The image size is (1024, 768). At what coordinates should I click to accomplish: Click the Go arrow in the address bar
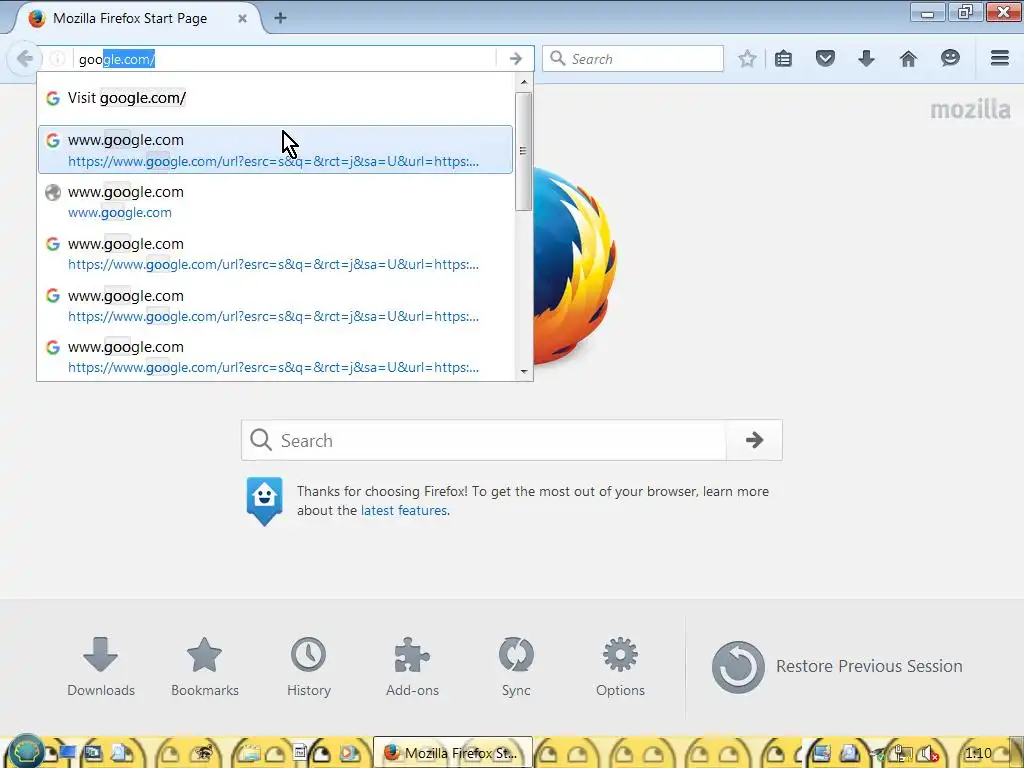[x=515, y=59]
